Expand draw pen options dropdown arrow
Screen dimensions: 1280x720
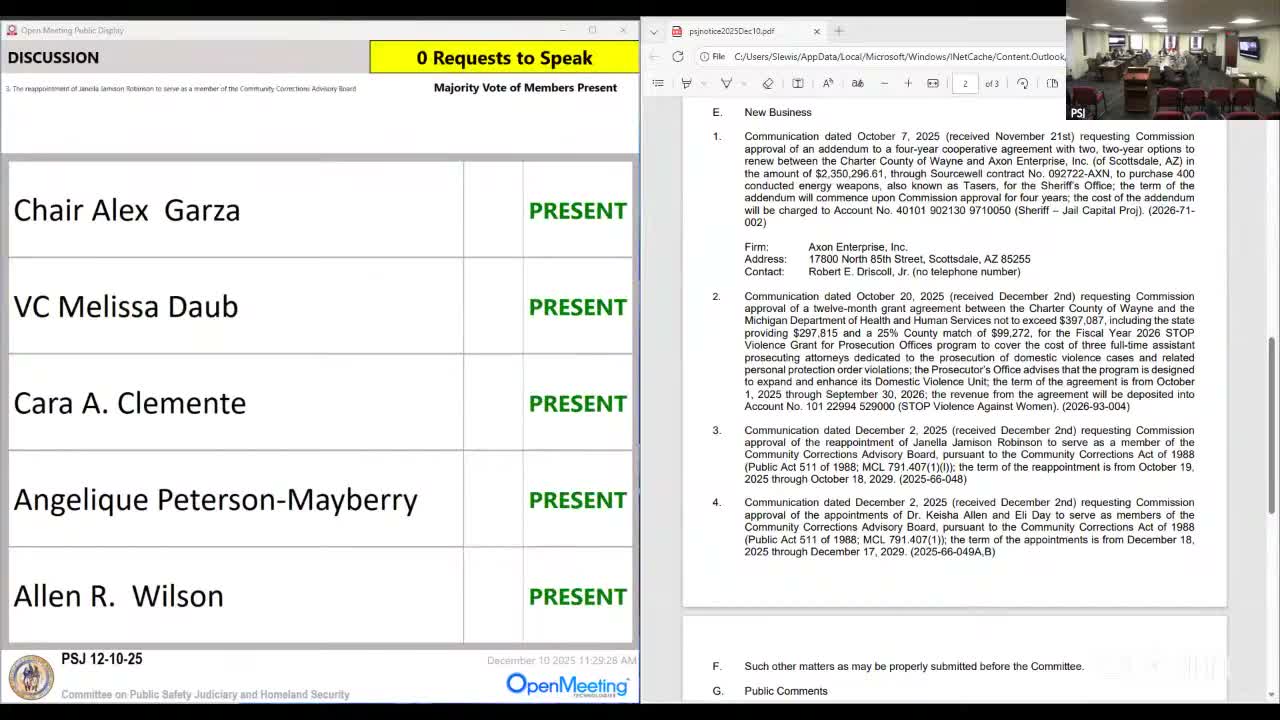tap(743, 83)
